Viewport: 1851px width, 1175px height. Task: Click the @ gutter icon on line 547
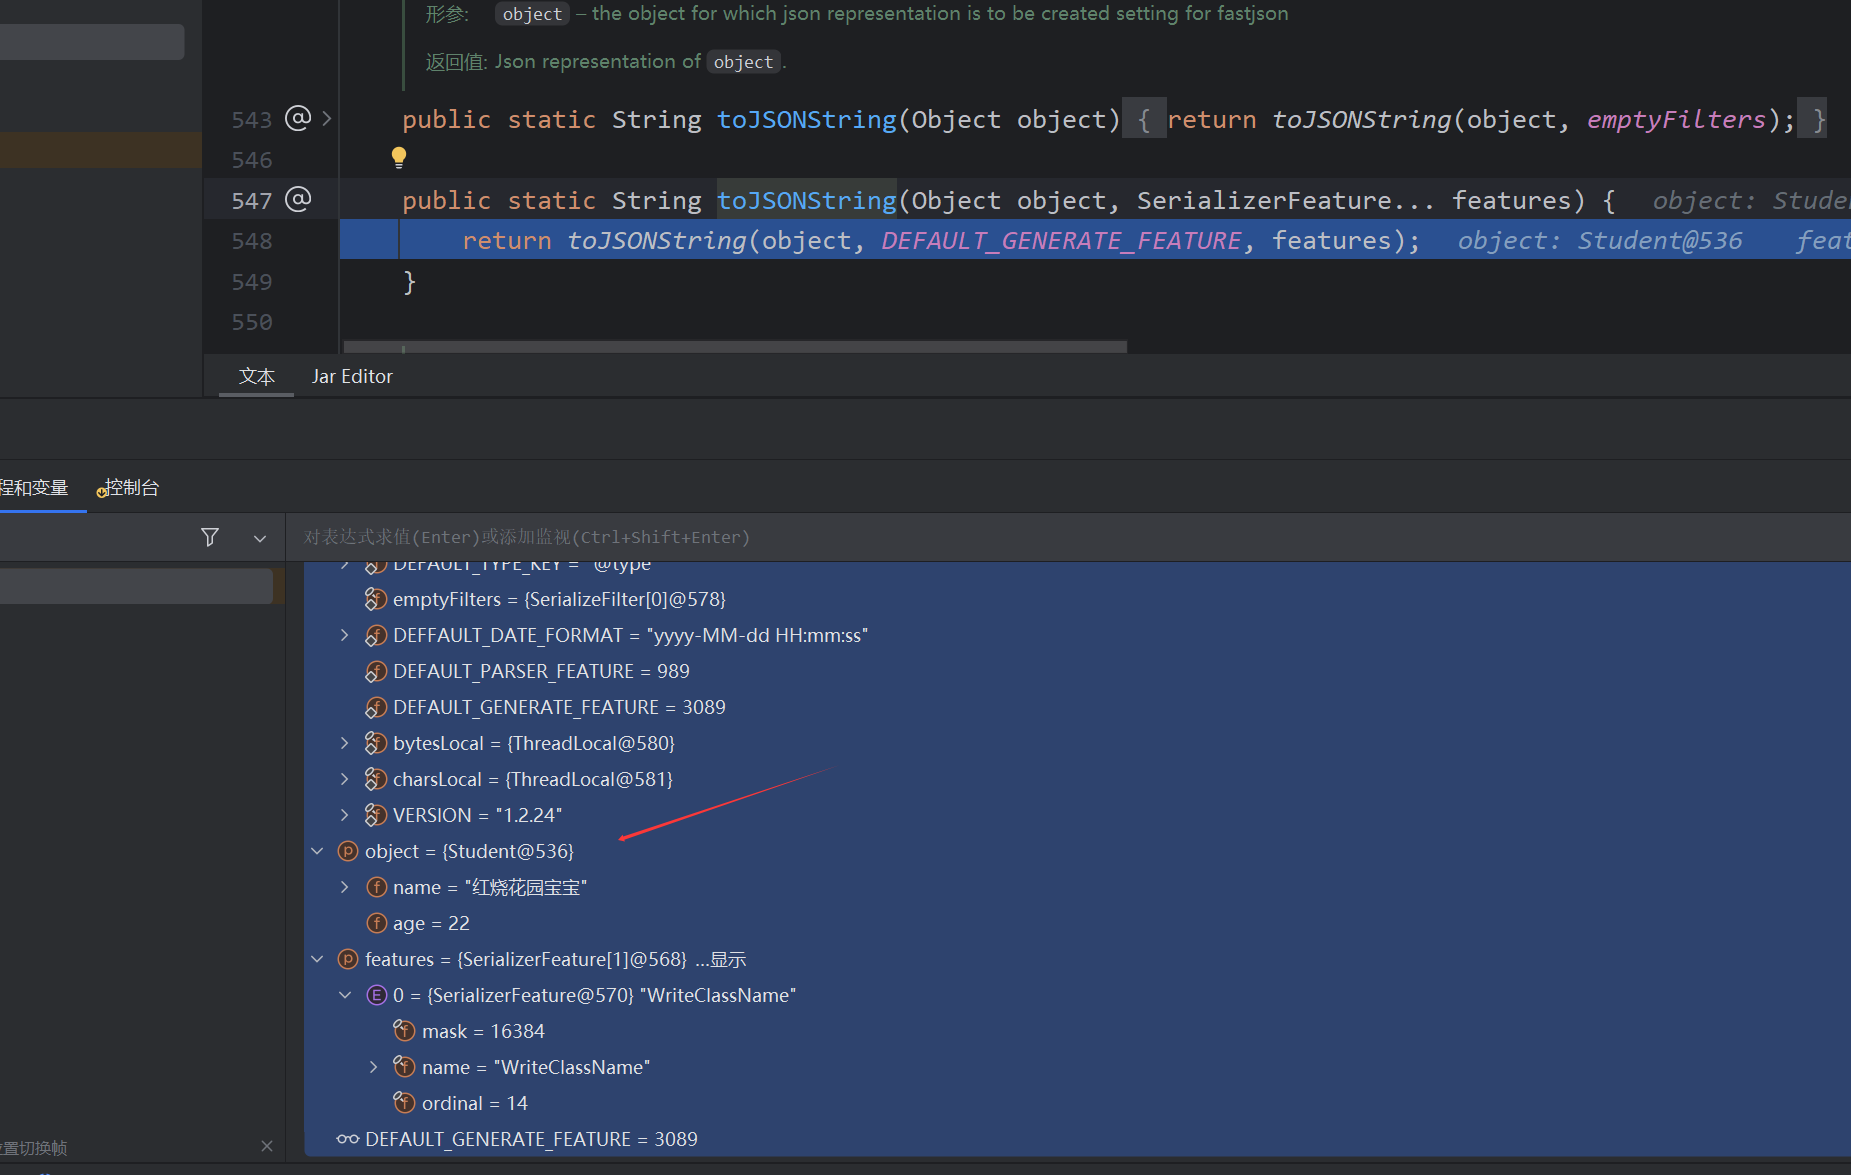[x=298, y=200]
